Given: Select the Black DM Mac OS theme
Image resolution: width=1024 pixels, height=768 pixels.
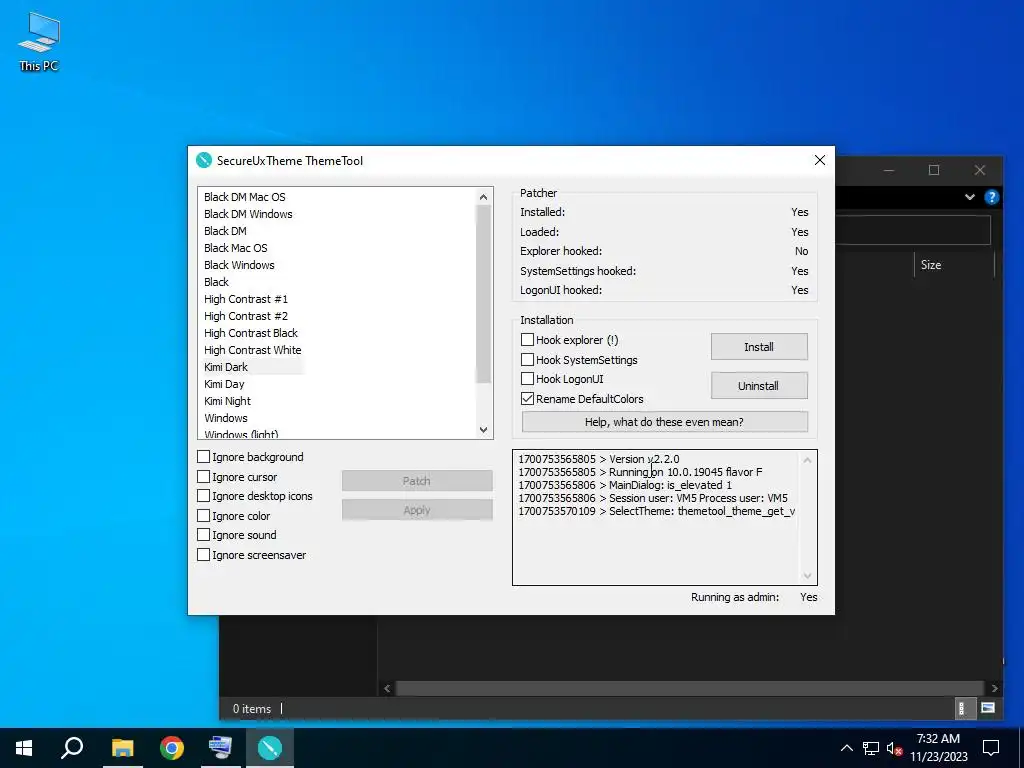Looking at the screenshot, I should click(x=244, y=197).
